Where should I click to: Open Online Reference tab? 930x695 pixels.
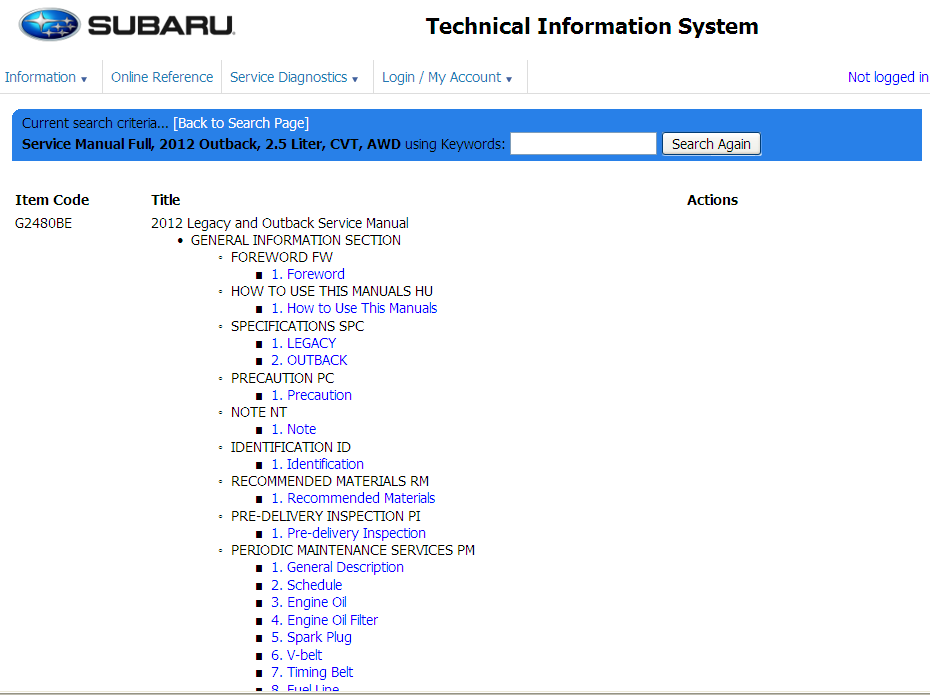coord(162,77)
